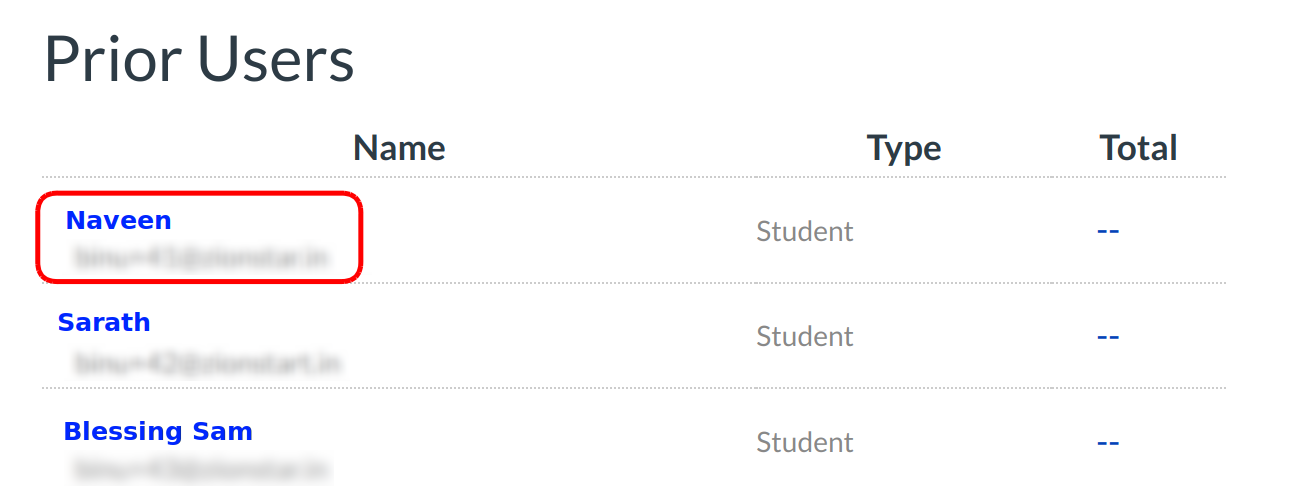Click the Type column header
Screen dimensions: 1296x492
903,149
